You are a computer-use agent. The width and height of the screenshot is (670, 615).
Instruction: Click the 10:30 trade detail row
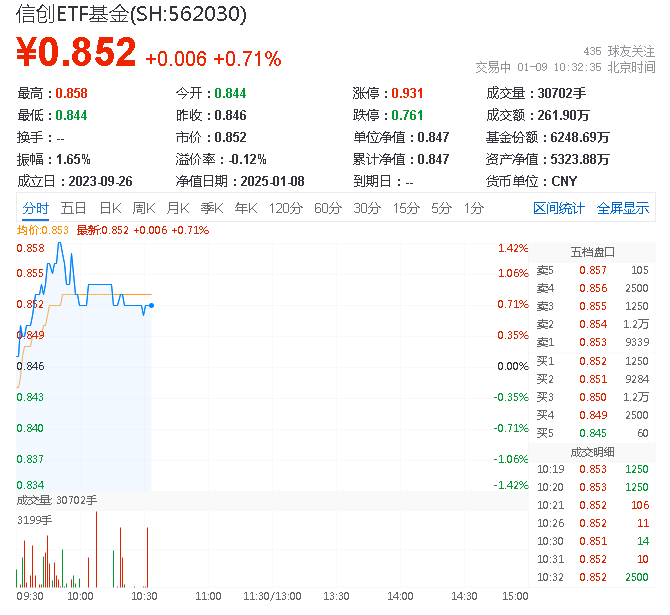(592, 541)
